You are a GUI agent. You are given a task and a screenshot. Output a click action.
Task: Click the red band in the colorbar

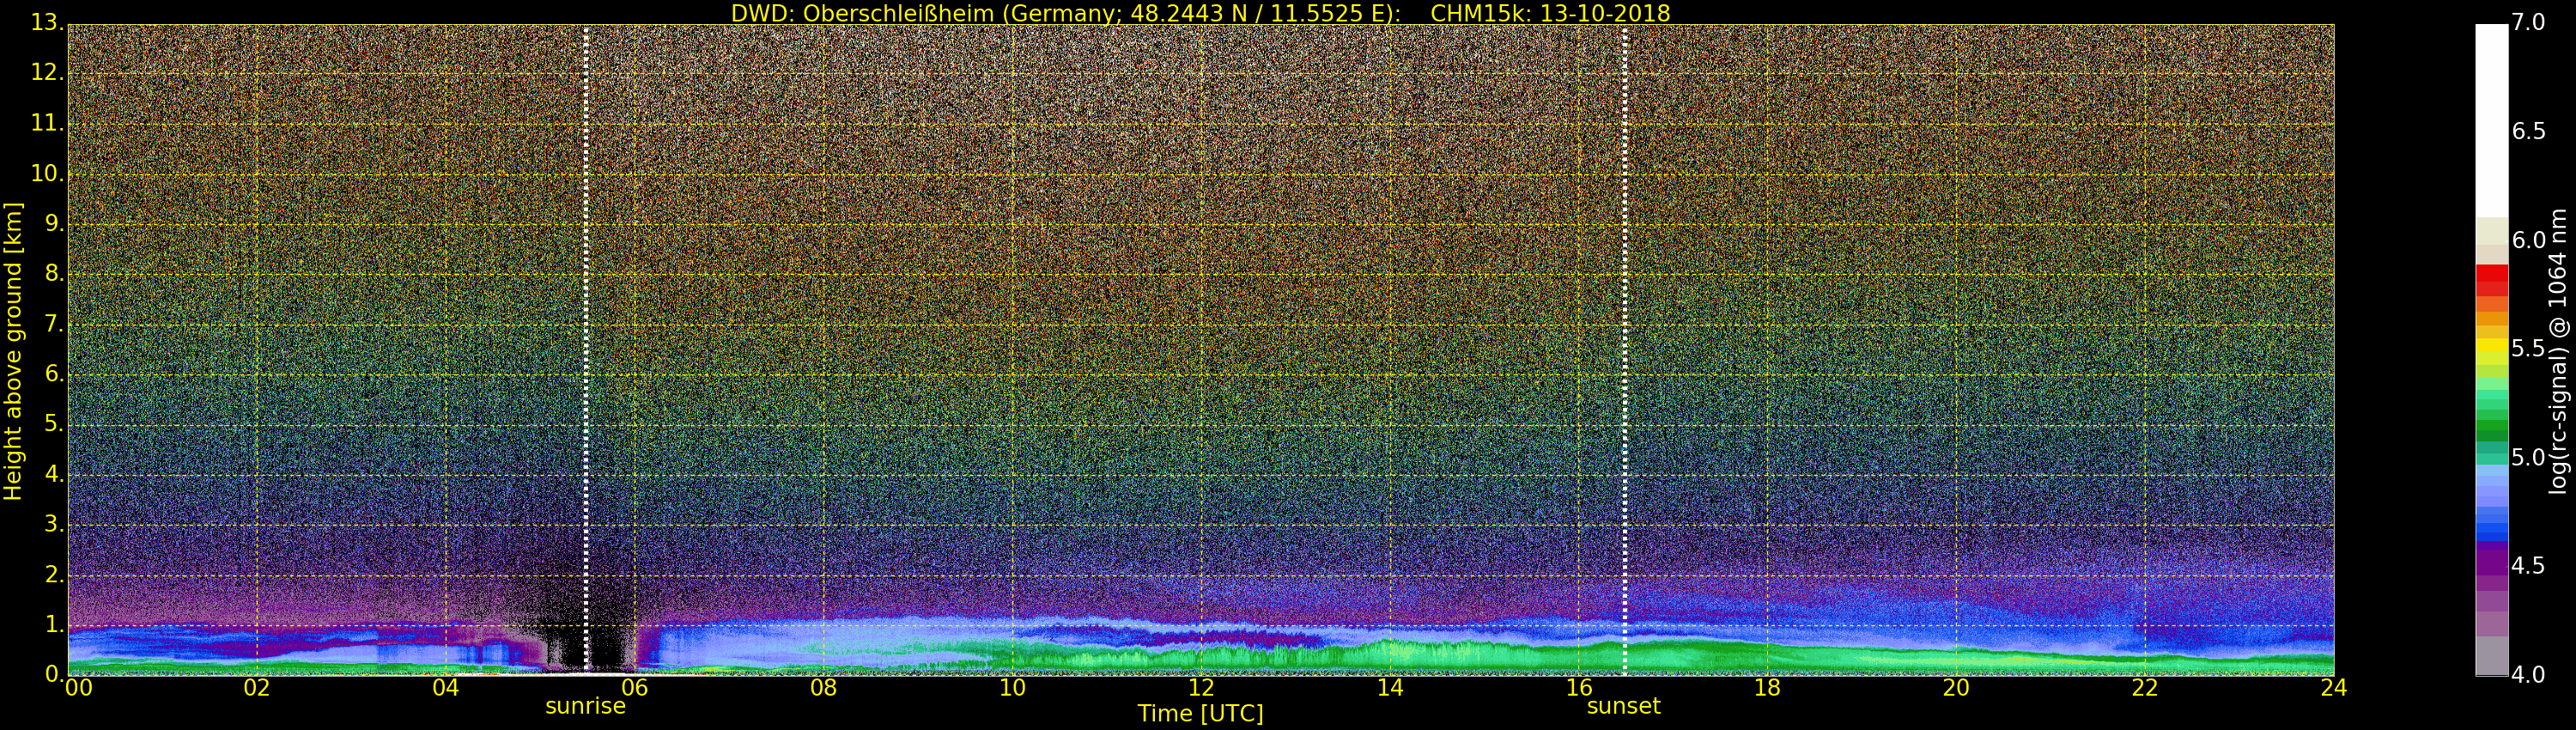tap(2491, 274)
